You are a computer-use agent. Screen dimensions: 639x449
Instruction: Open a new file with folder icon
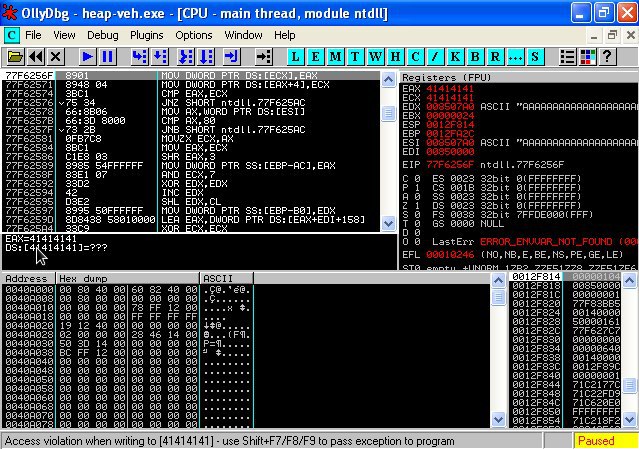[15, 57]
